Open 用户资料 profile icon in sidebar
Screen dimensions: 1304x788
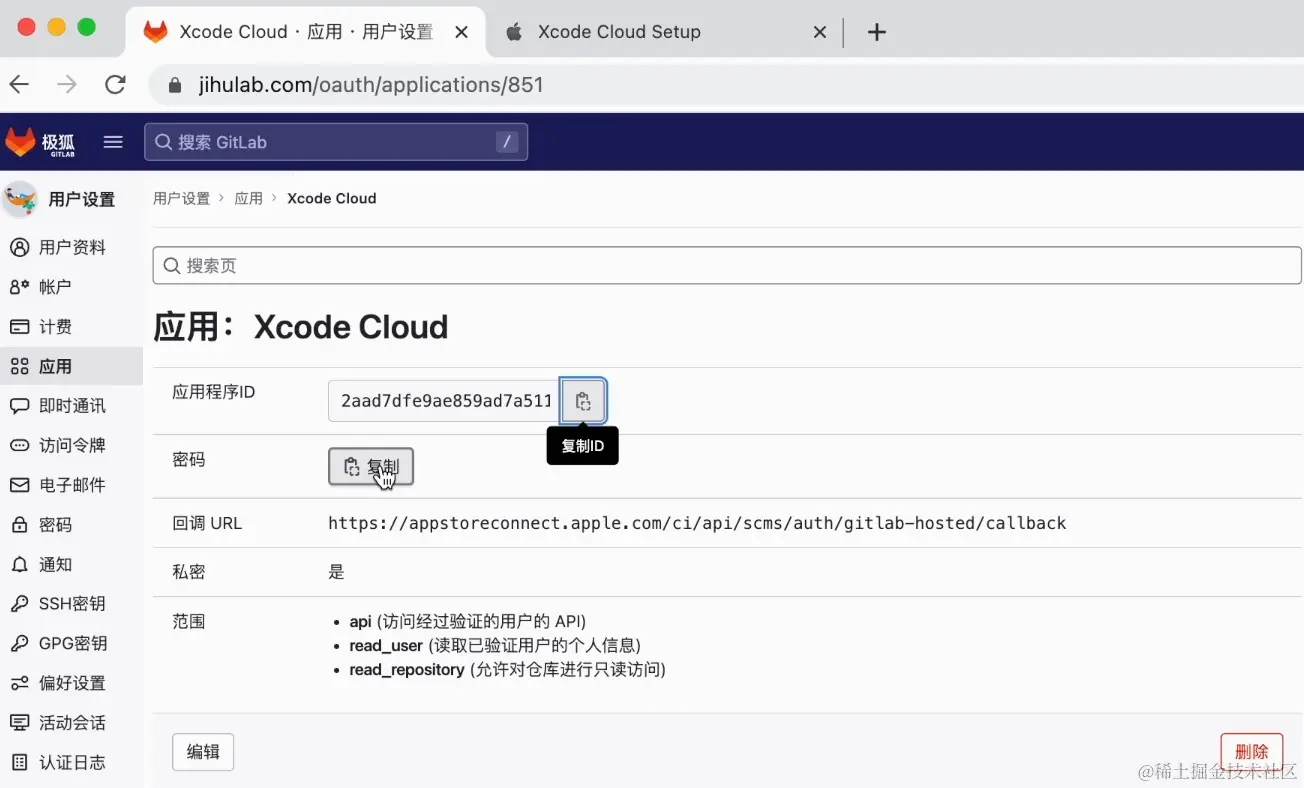click(19, 248)
